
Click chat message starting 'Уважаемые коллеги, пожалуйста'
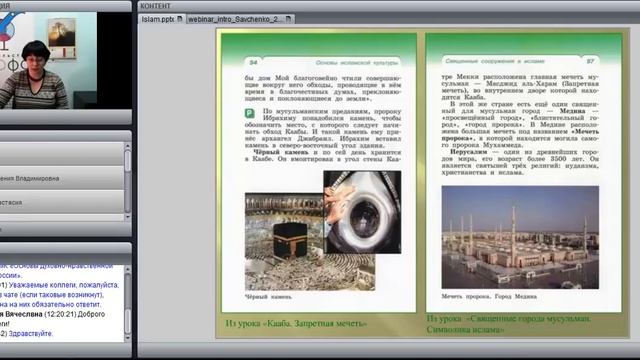click(64, 285)
